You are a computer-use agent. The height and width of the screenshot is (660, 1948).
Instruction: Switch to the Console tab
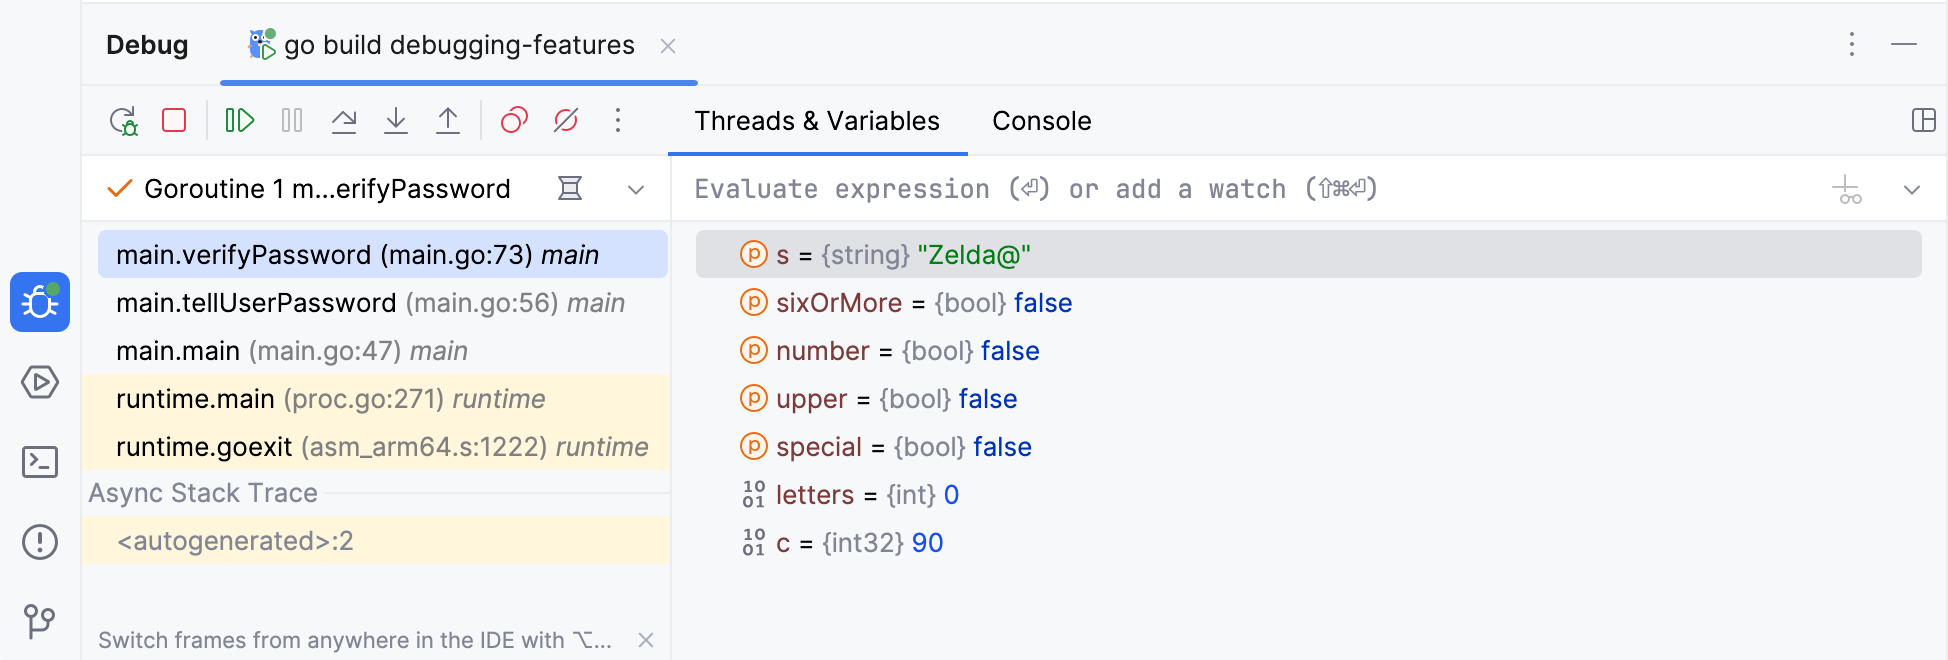click(1041, 121)
